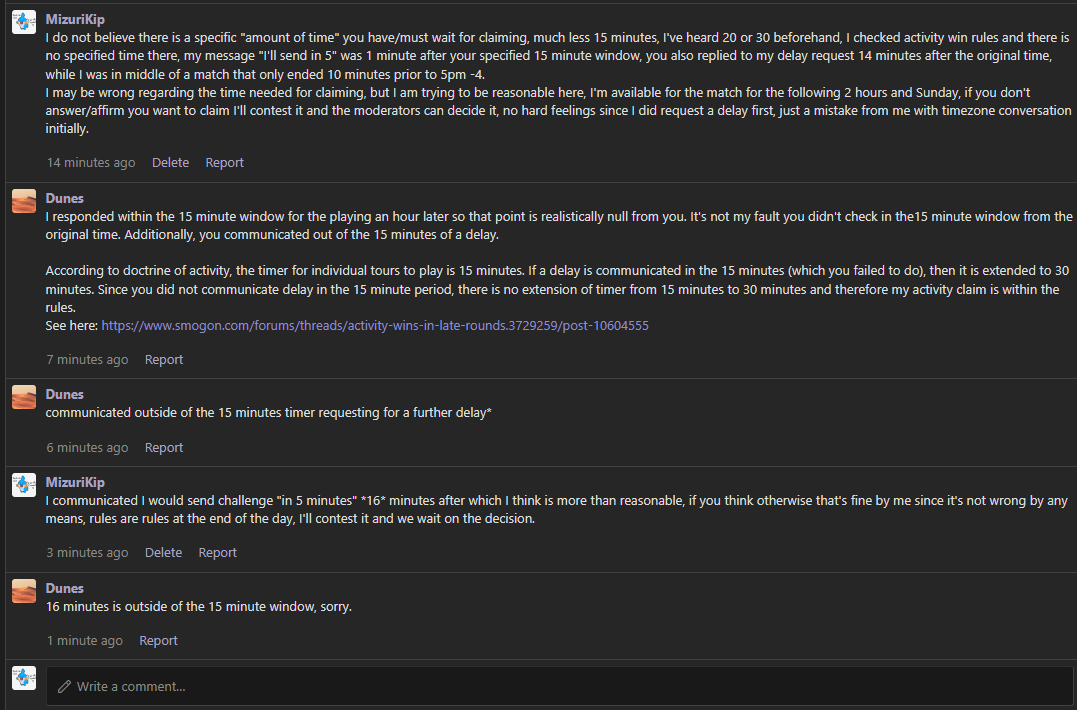Screen dimensions: 1077x710
Task: Click Dunes' avatar beside the activity doctrine comment
Action: point(24,201)
